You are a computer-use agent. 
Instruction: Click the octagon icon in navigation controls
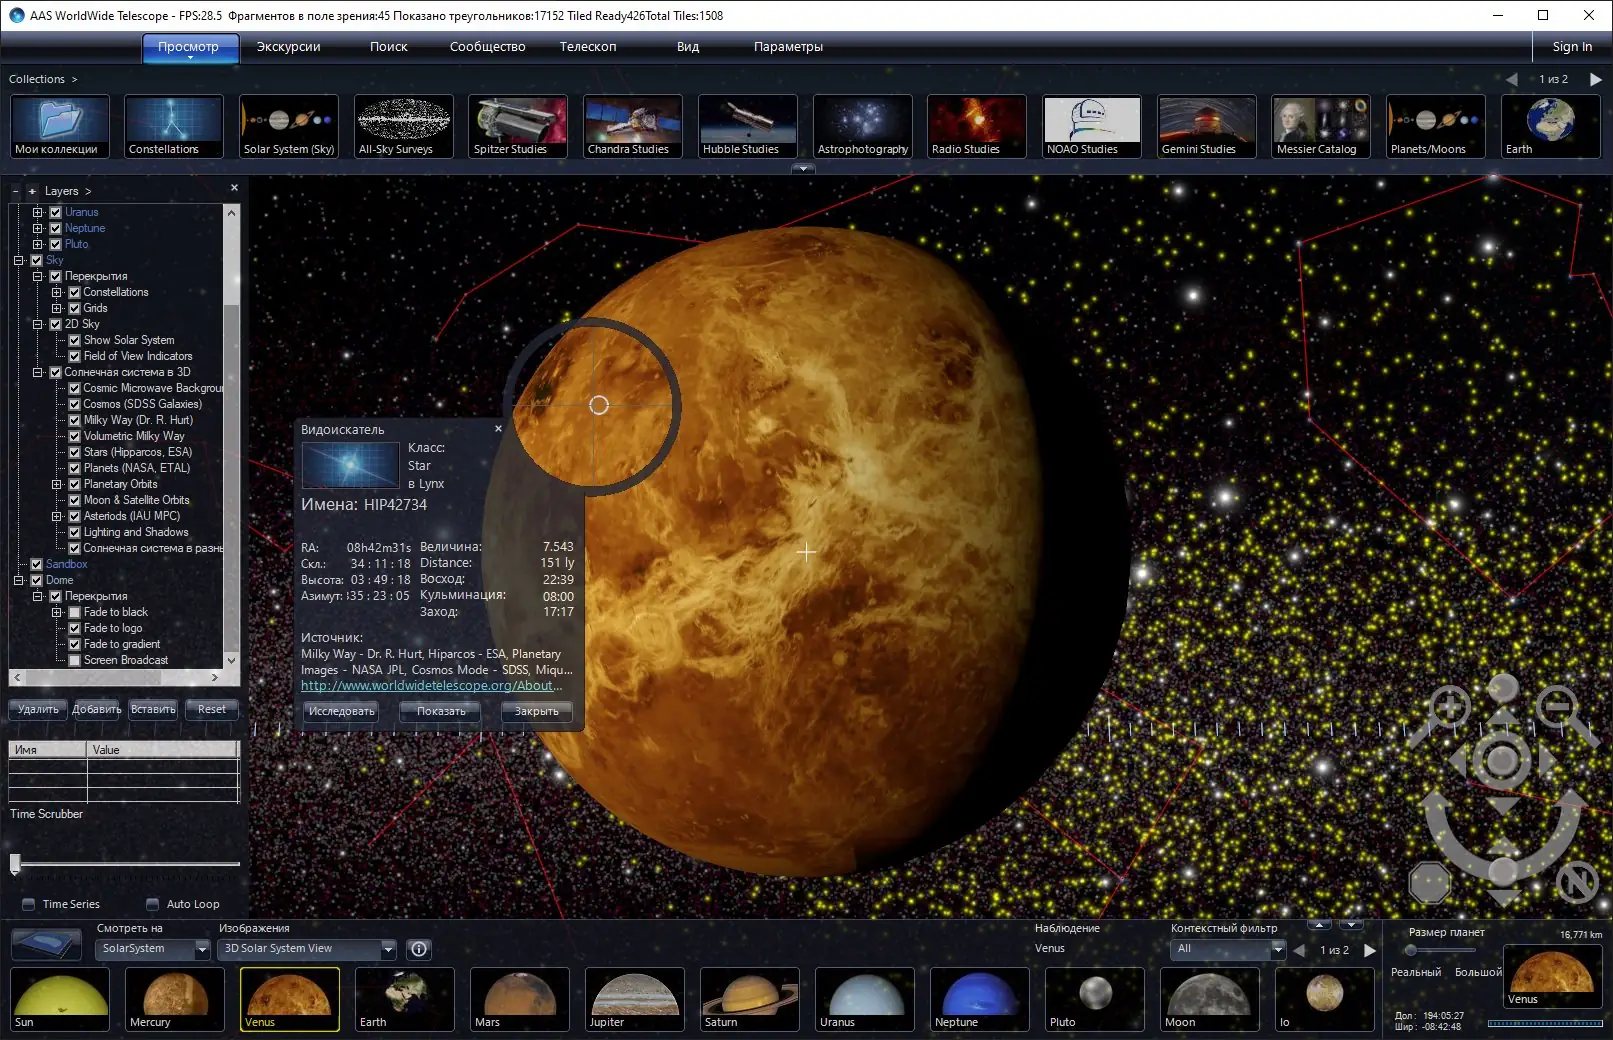pos(1429,882)
